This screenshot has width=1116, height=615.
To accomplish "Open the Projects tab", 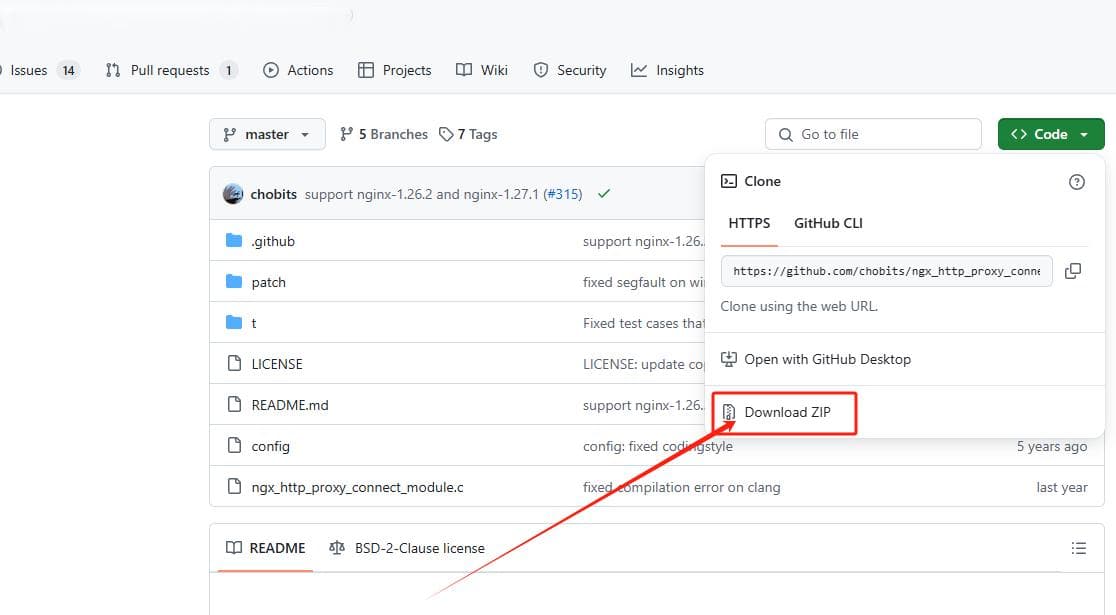I will [395, 70].
